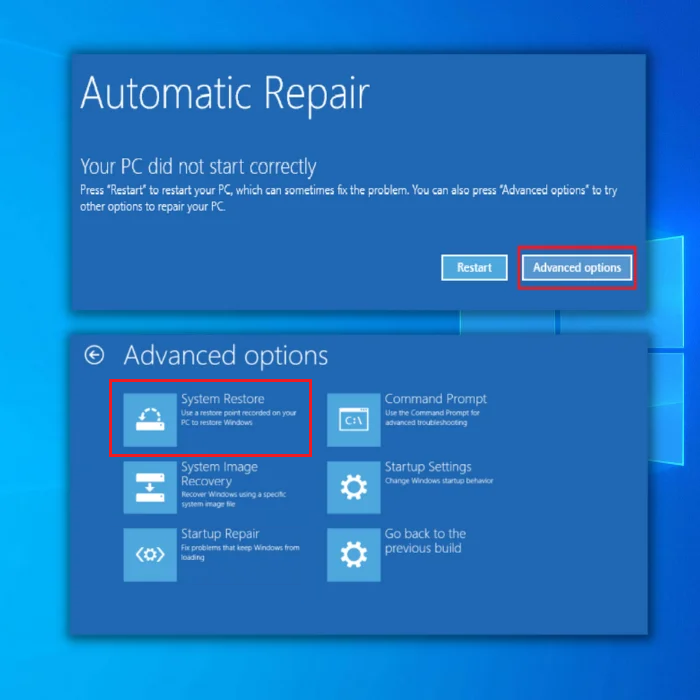Click the Startup Repair label
700x700 pixels.
click(x=220, y=534)
